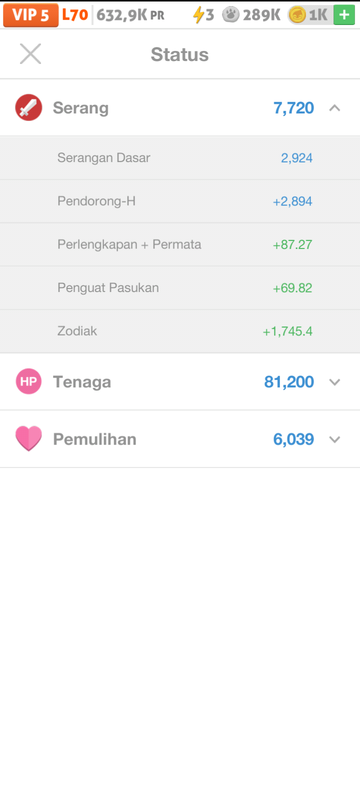Select the Penguat Pasukan row

point(180,288)
